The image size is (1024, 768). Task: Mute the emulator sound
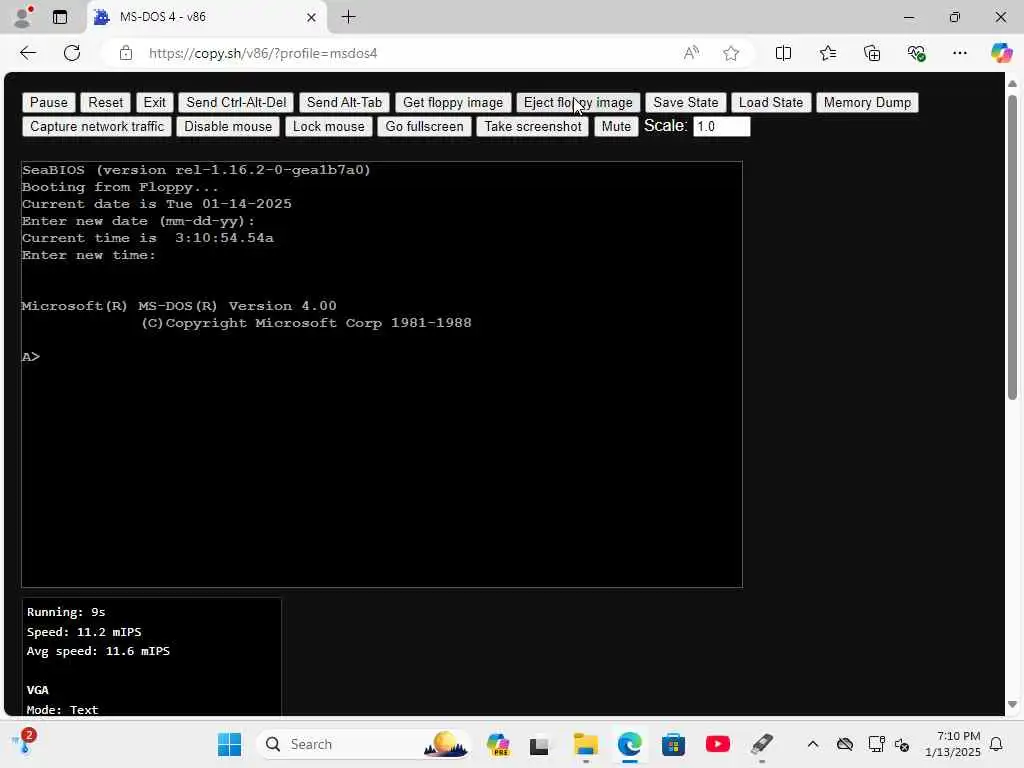[x=616, y=127]
